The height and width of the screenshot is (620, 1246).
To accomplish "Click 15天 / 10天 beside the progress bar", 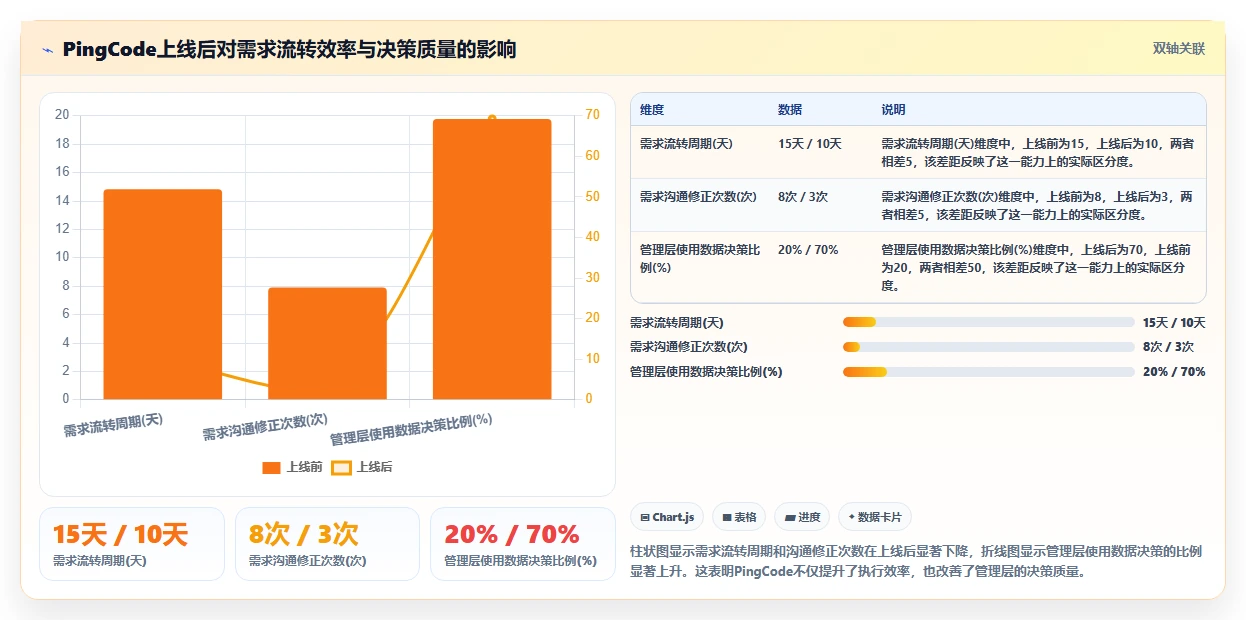I will pyautogui.click(x=1174, y=322).
